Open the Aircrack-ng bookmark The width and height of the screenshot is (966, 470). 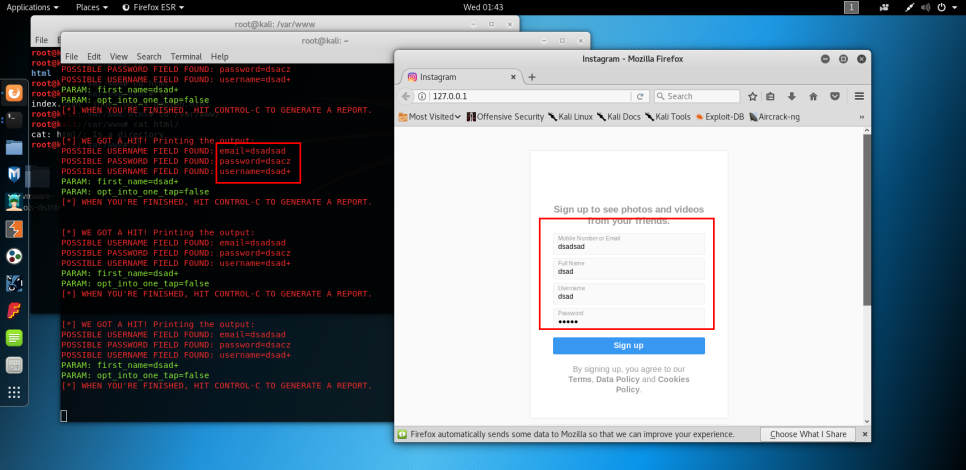(x=774, y=116)
